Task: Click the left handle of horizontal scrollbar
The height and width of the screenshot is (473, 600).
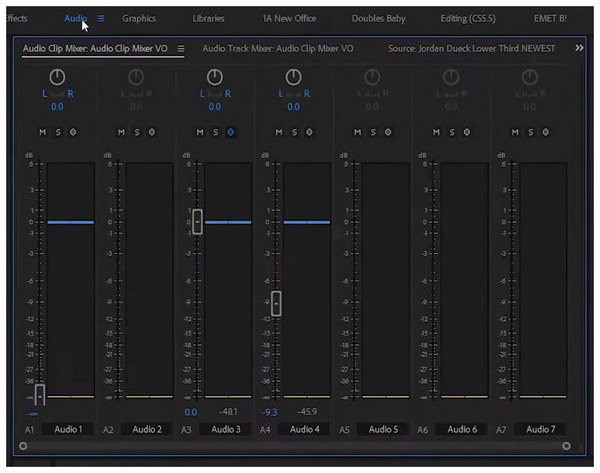Action: 23,446
